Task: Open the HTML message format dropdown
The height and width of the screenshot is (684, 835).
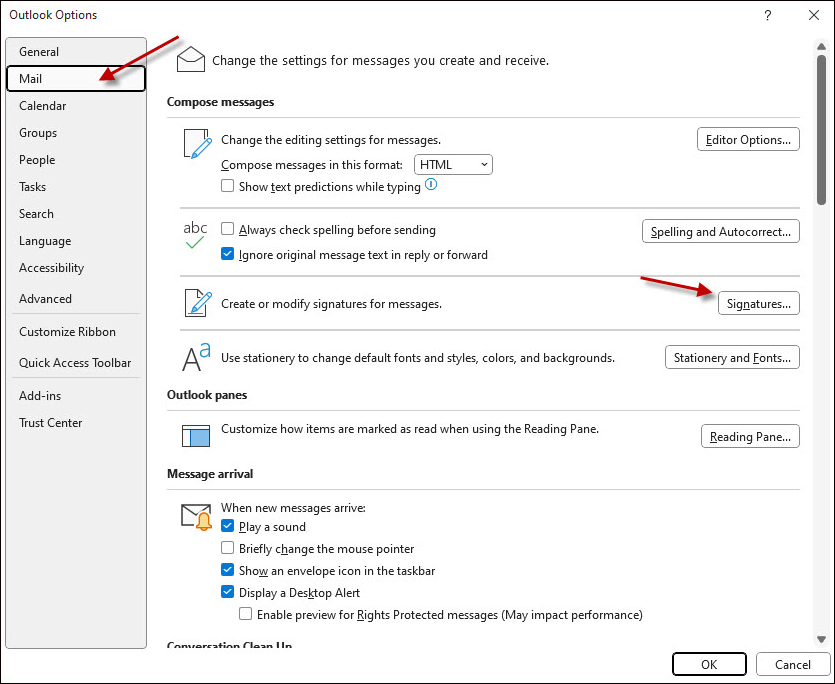Action: point(453,165)
